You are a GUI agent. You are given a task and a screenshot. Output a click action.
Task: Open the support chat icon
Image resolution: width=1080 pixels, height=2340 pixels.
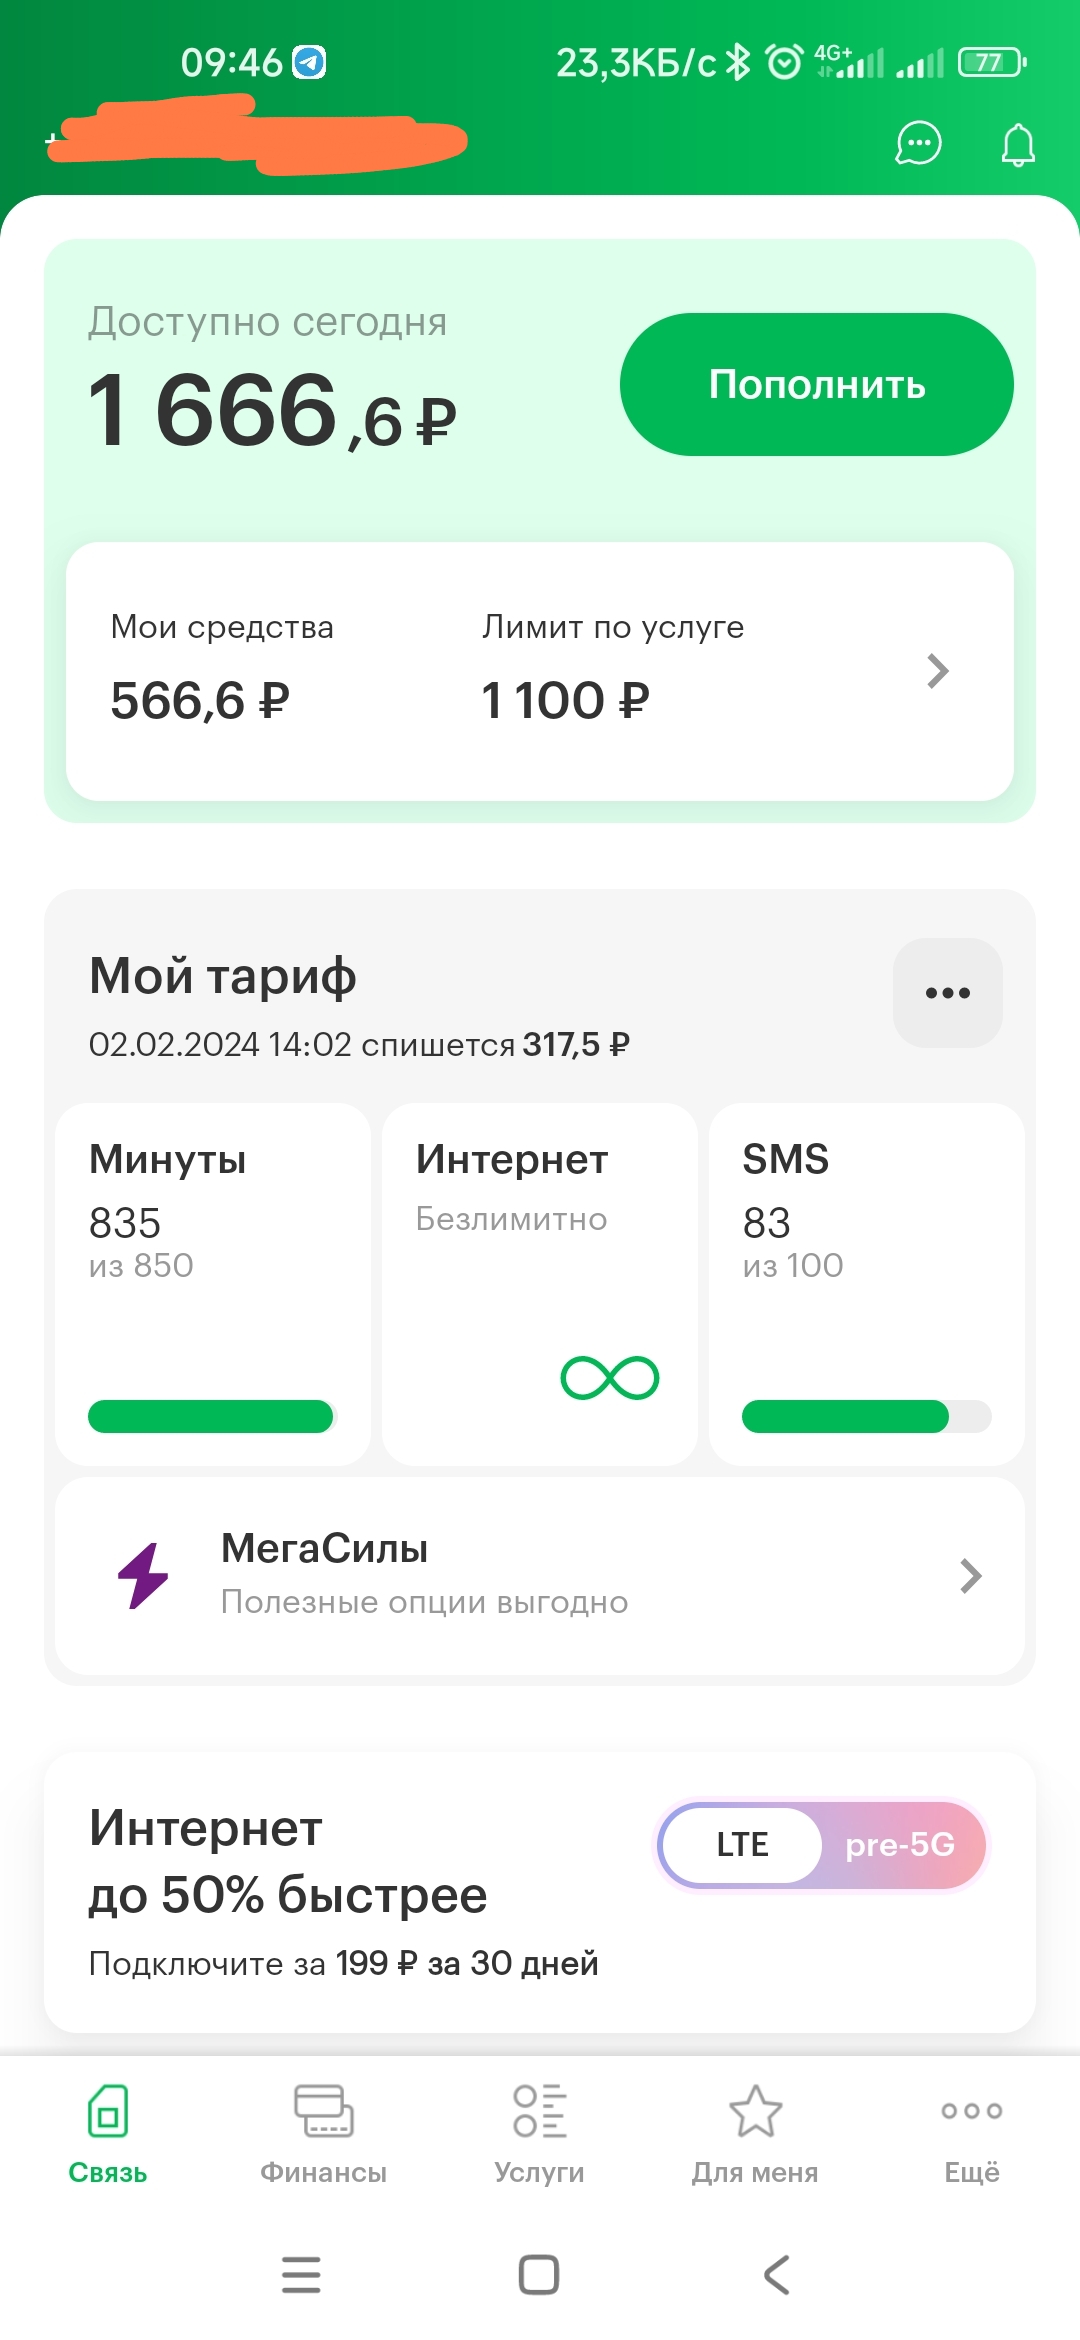pyautogui.click(x=918, y=144)
